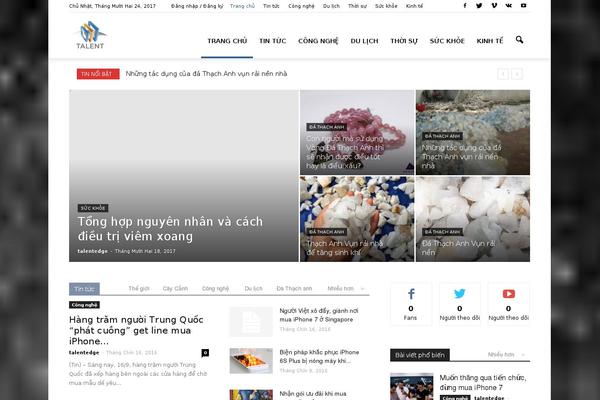The width and height of the screenshot is (600, 400).
Task: Click talentedge author on featured article
Action: point(93,251)
